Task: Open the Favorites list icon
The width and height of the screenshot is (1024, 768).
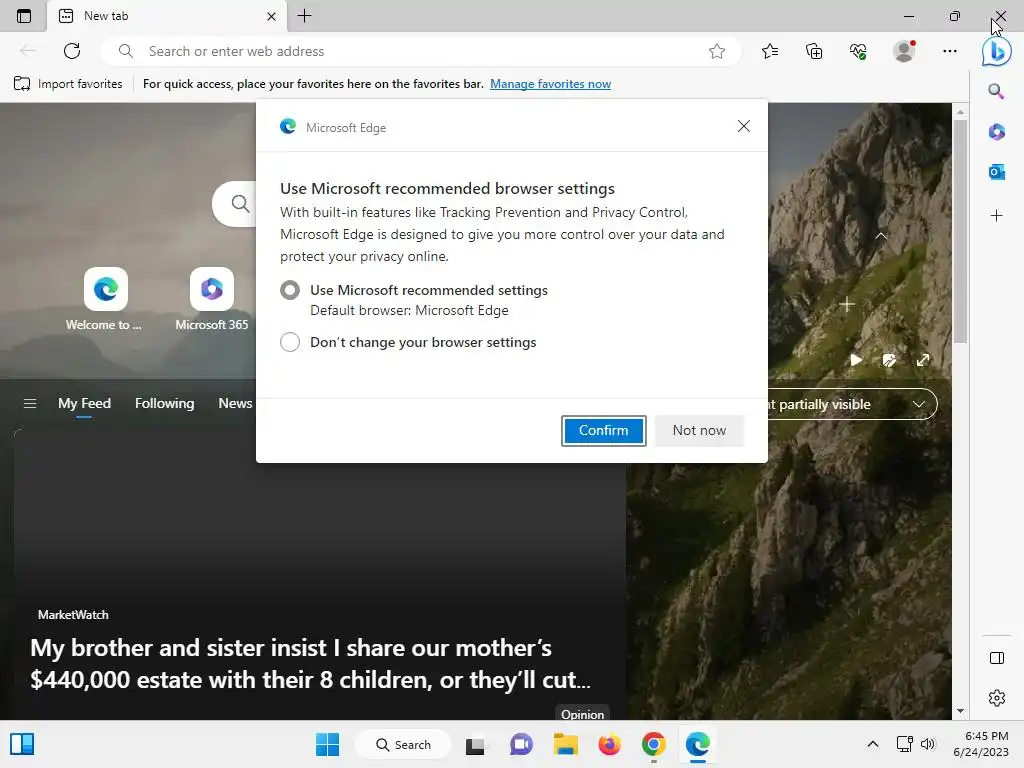Action: click(x=770, y=51)
